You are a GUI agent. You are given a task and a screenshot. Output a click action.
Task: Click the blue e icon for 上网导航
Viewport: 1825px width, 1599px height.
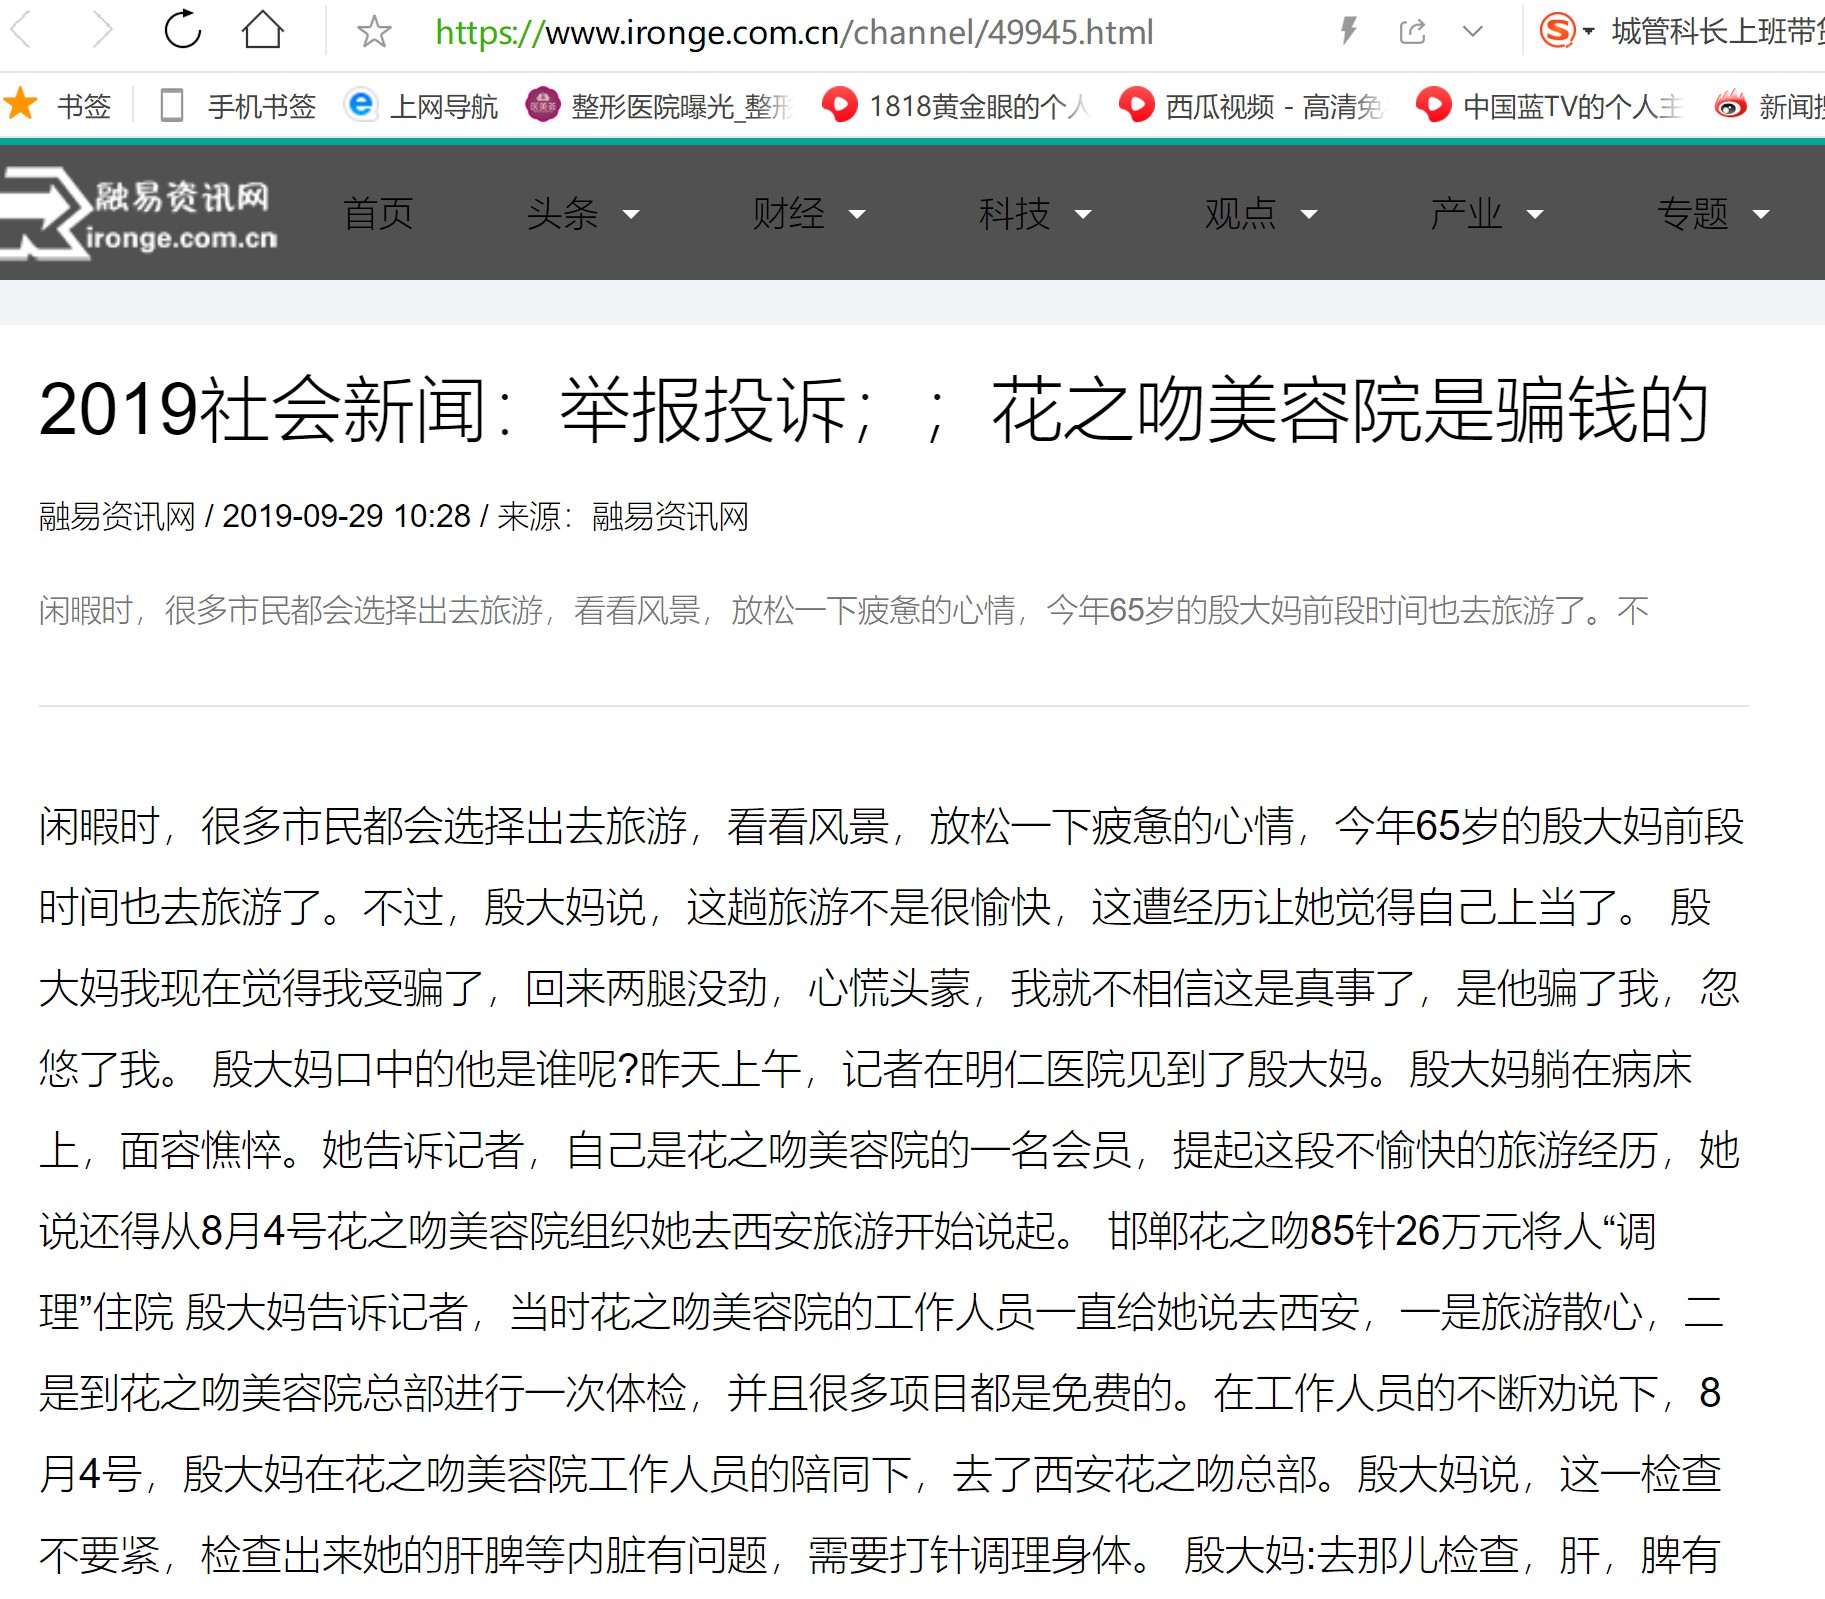click(x=360, y=104)
